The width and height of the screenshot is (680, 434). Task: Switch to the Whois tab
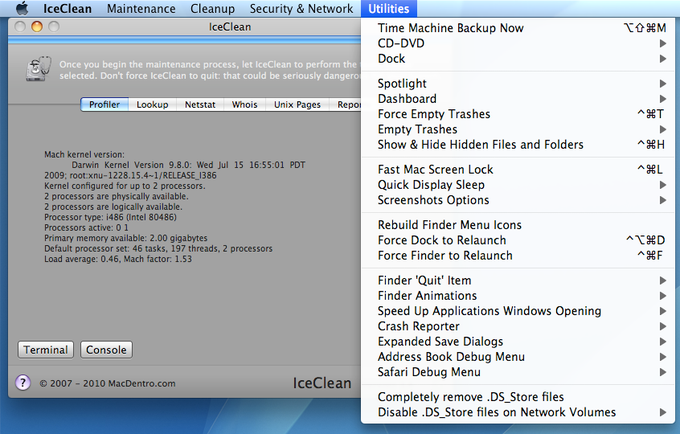pyautogui.click(x=245, y=104)
